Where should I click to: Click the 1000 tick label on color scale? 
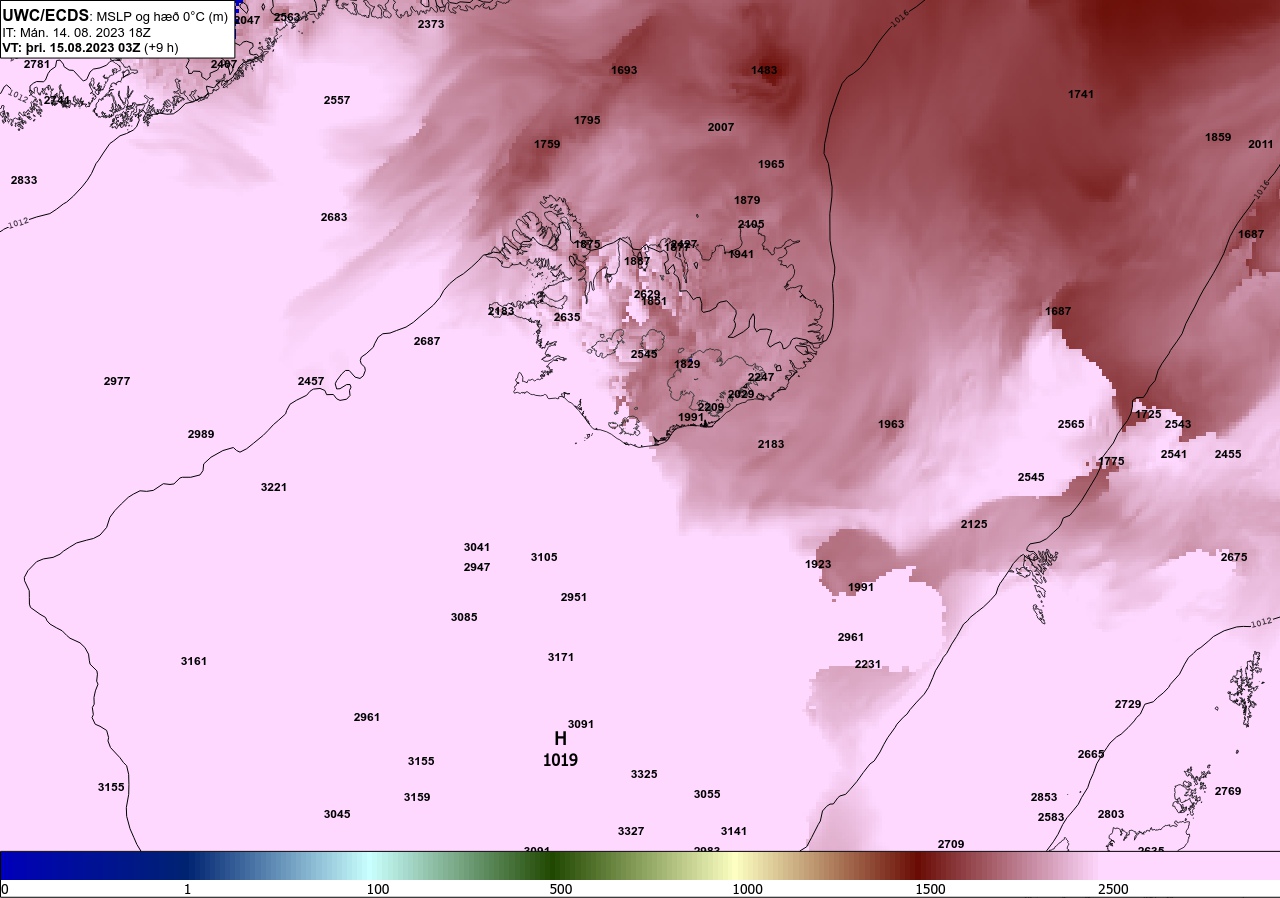747,889
